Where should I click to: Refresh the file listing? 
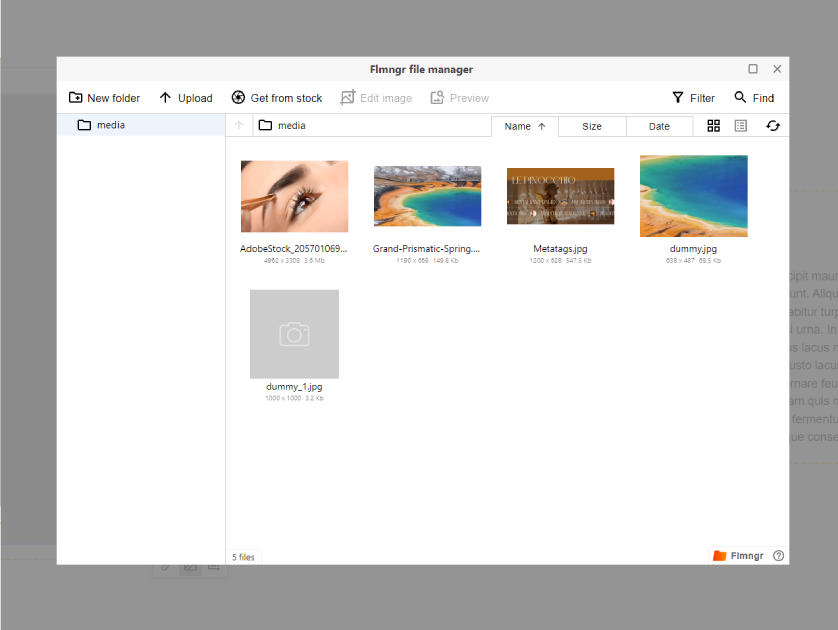pyautogui.click(x=773, y=126)
